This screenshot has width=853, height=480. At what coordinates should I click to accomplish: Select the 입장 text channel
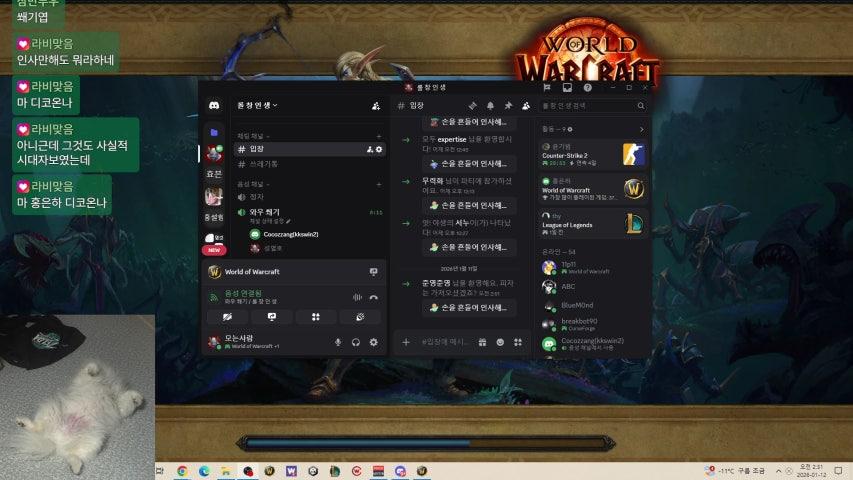pyautogui.click(x=310, y=149)
